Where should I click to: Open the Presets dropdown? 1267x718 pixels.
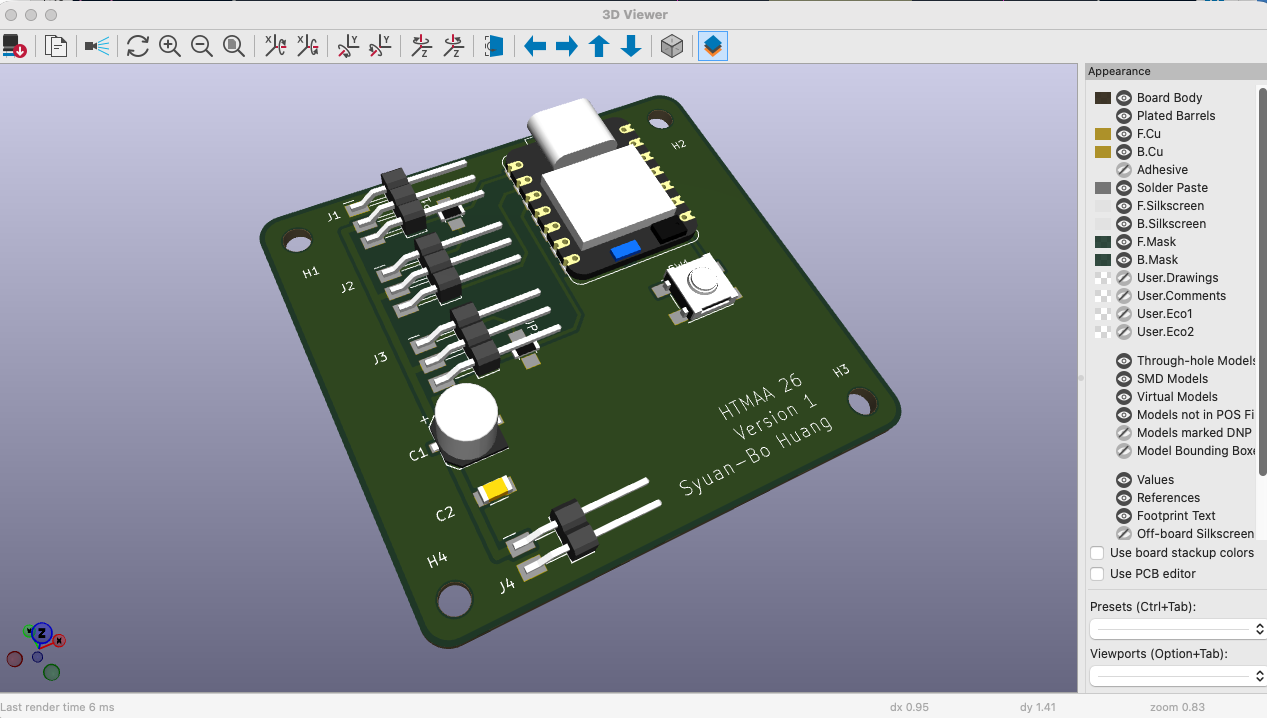tap(1177, 629)
